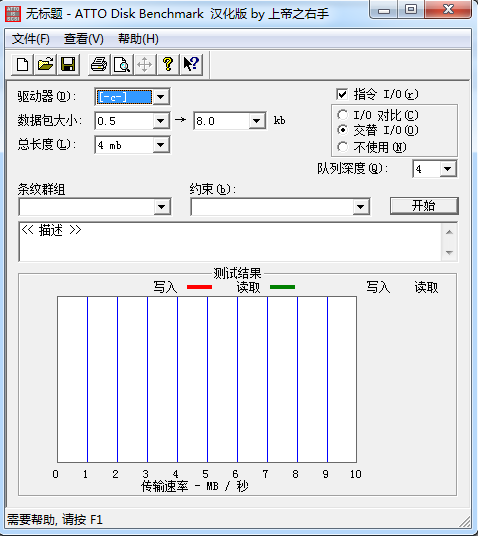Select the 不使用 radio button
This screenshot has width=478, height=536.
pyautogui.click(x=342, y=147)
